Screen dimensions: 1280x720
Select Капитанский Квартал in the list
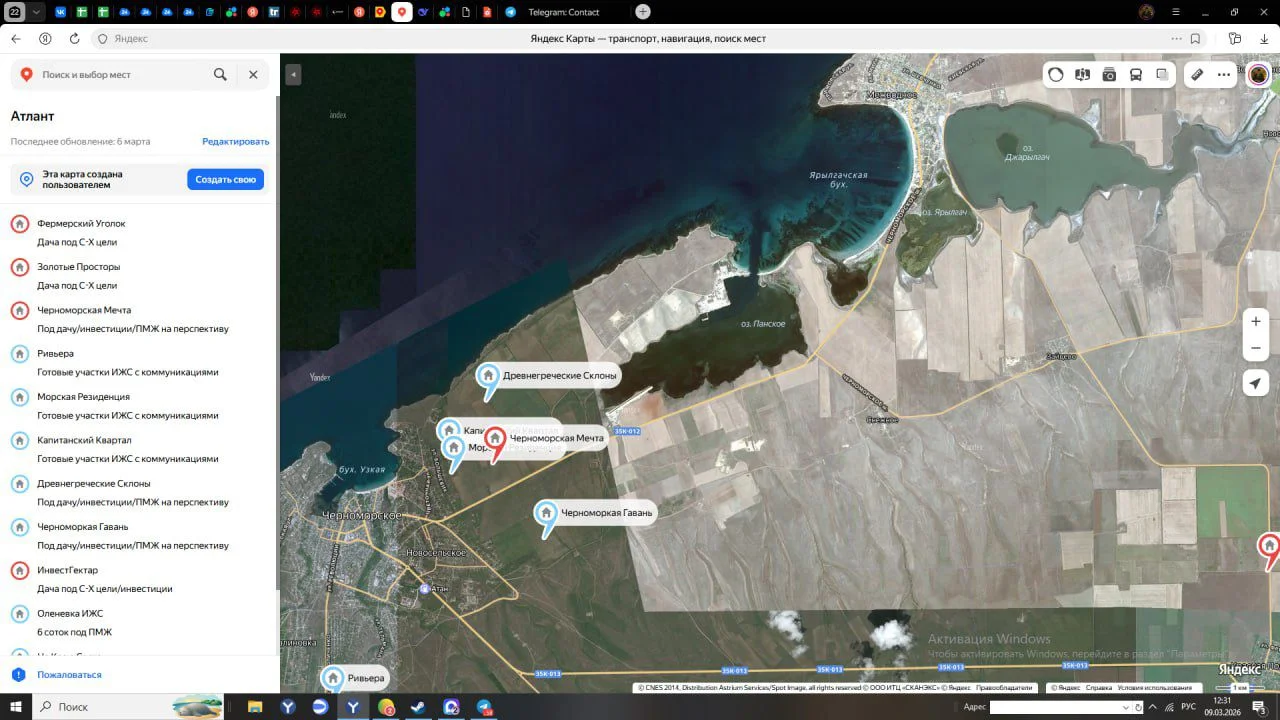coord(140,449)
